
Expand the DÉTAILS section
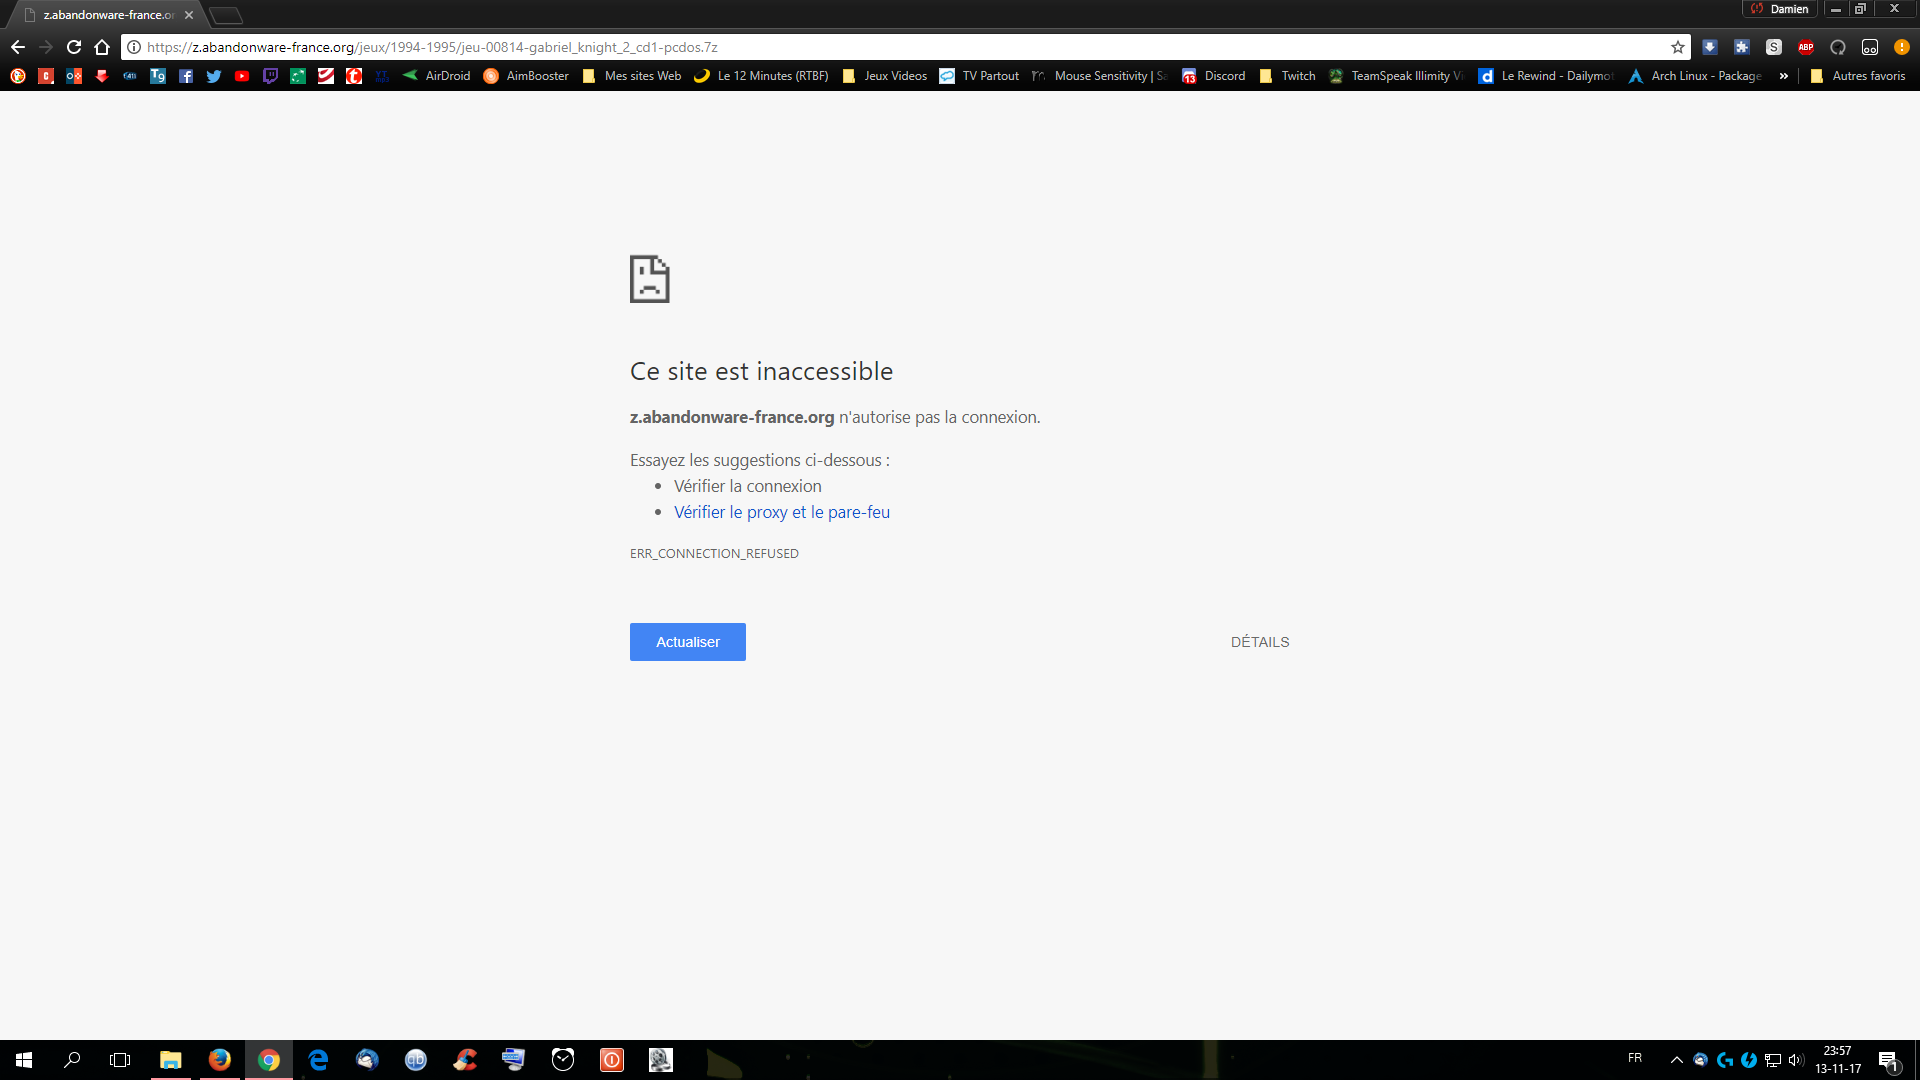[x=1260, y=642]
